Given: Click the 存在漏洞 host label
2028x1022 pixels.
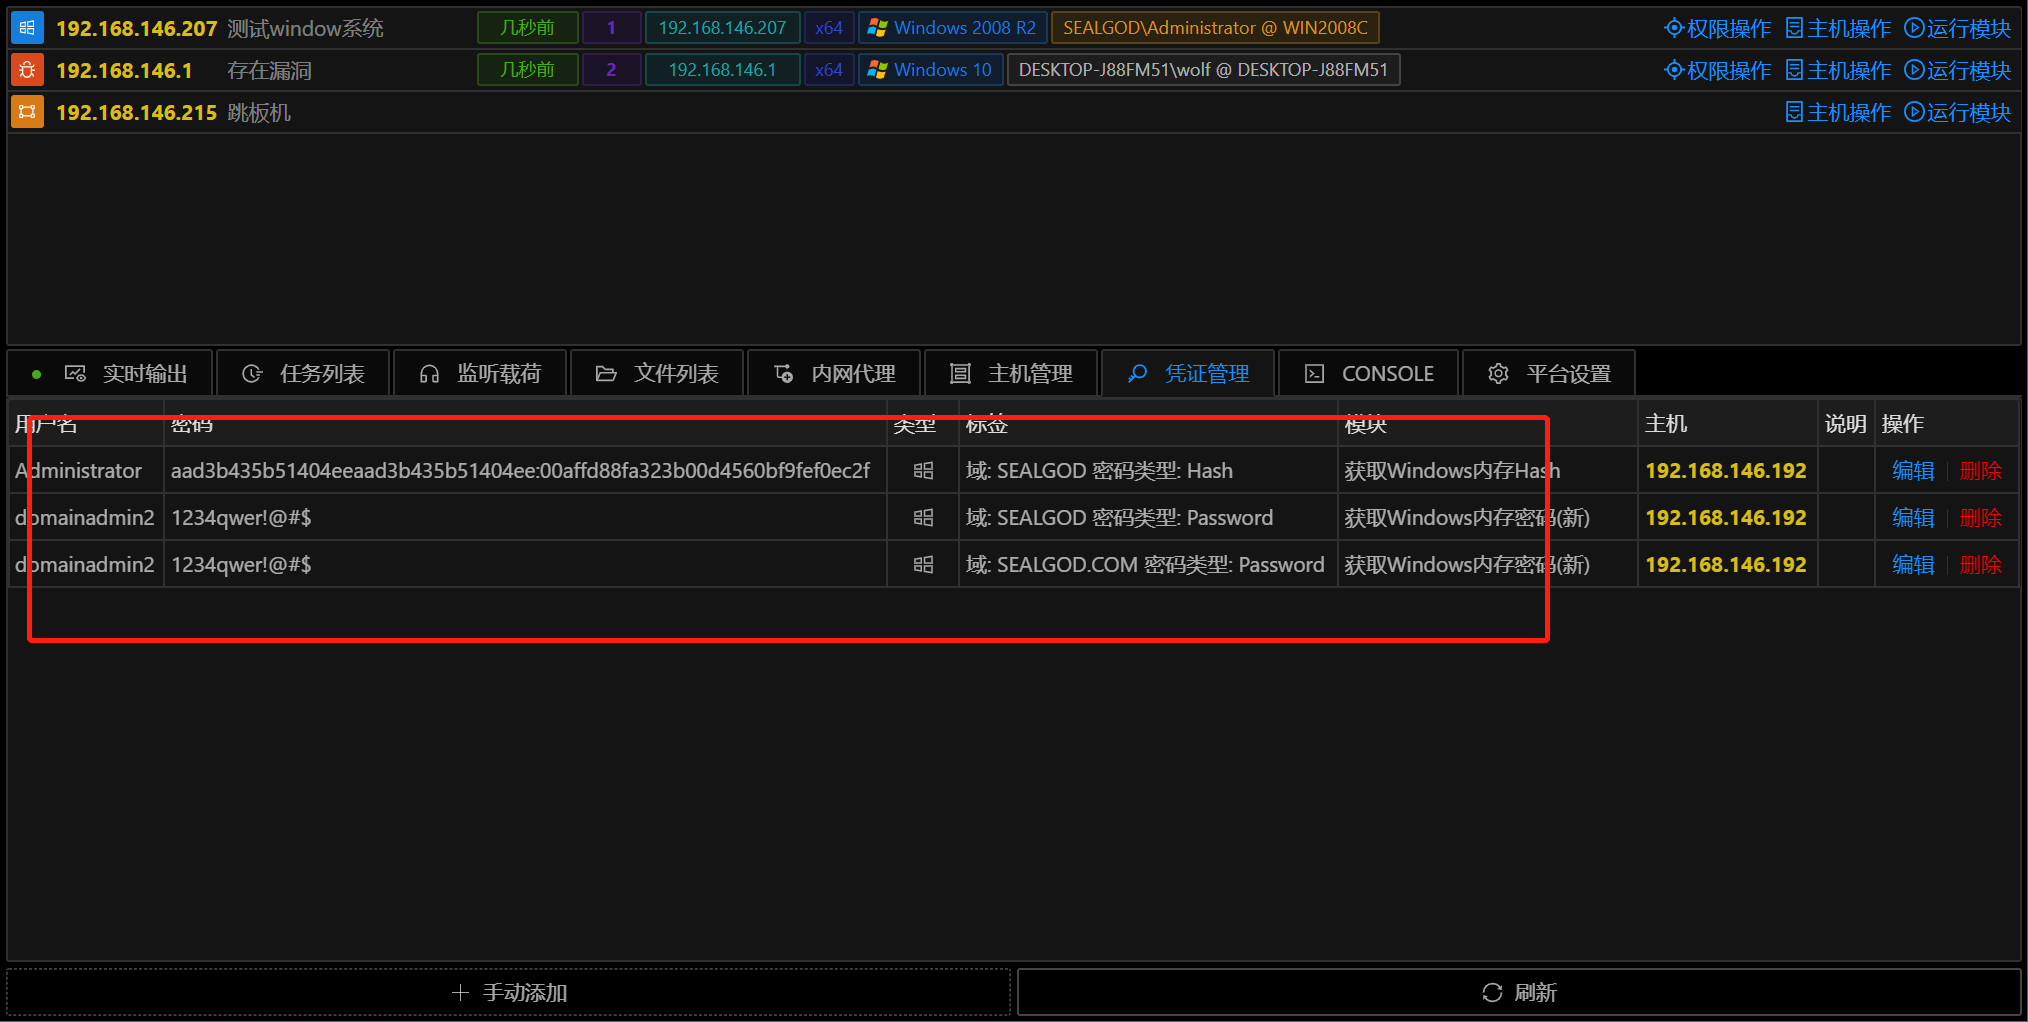Looking at the screenshot, I should (269, 70).
